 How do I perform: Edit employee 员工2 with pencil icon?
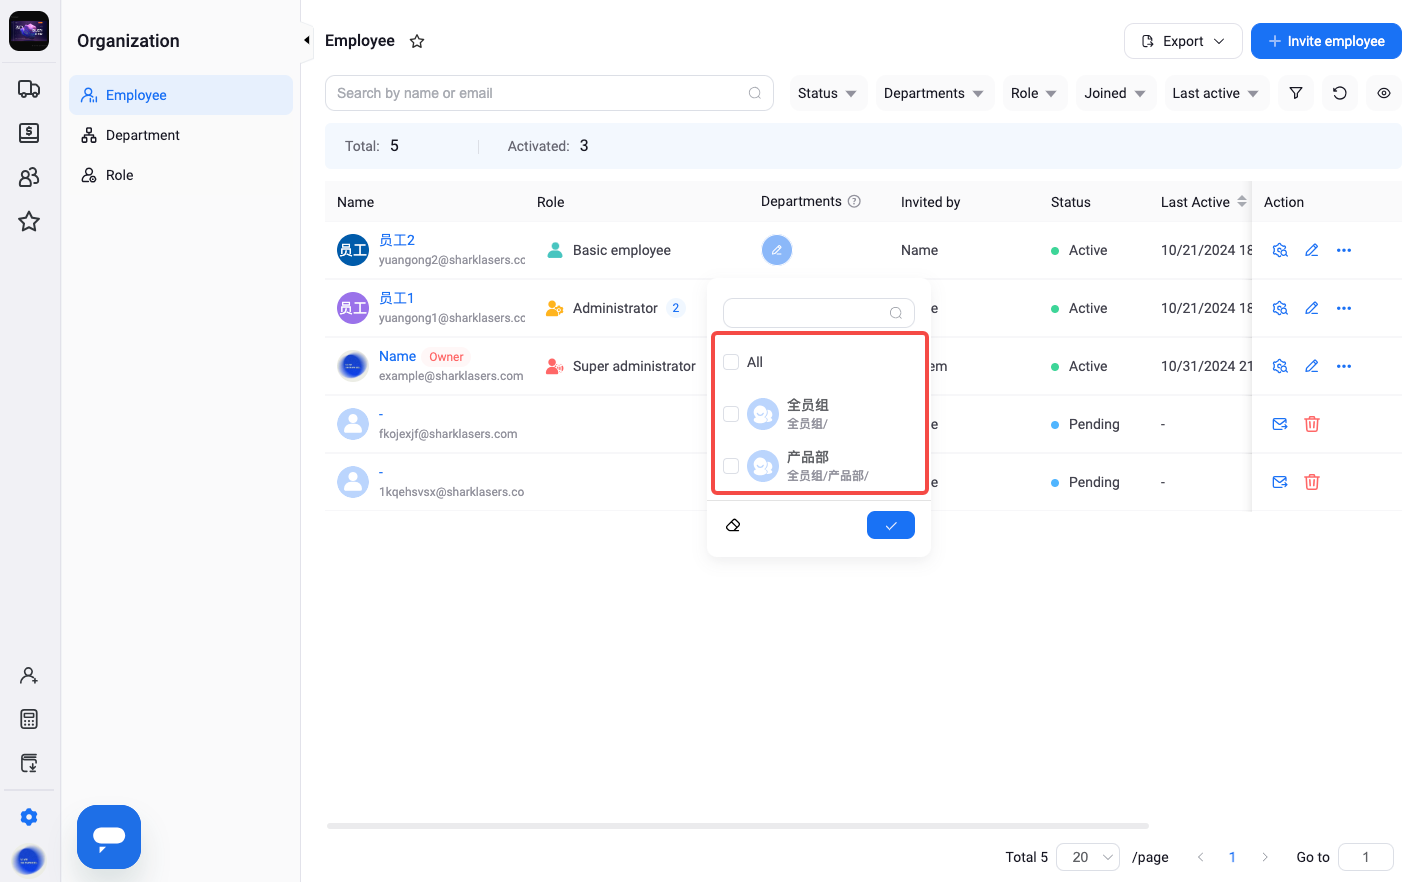[x=1312, y=250]
